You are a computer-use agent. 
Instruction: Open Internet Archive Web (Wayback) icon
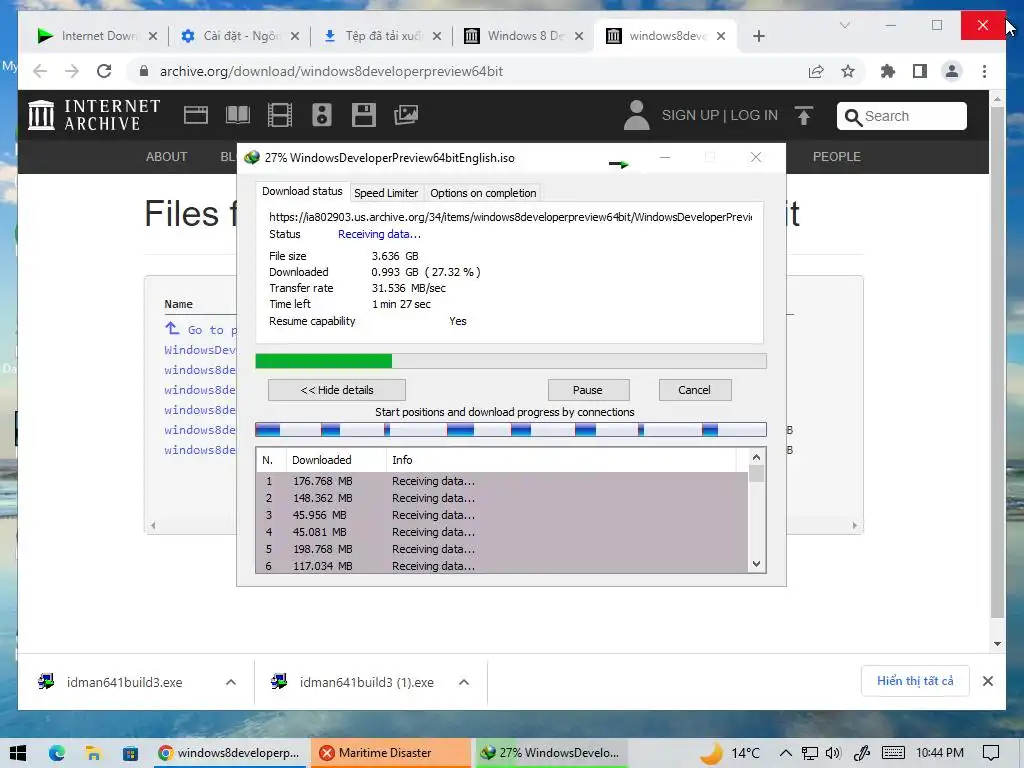(195, 116)
